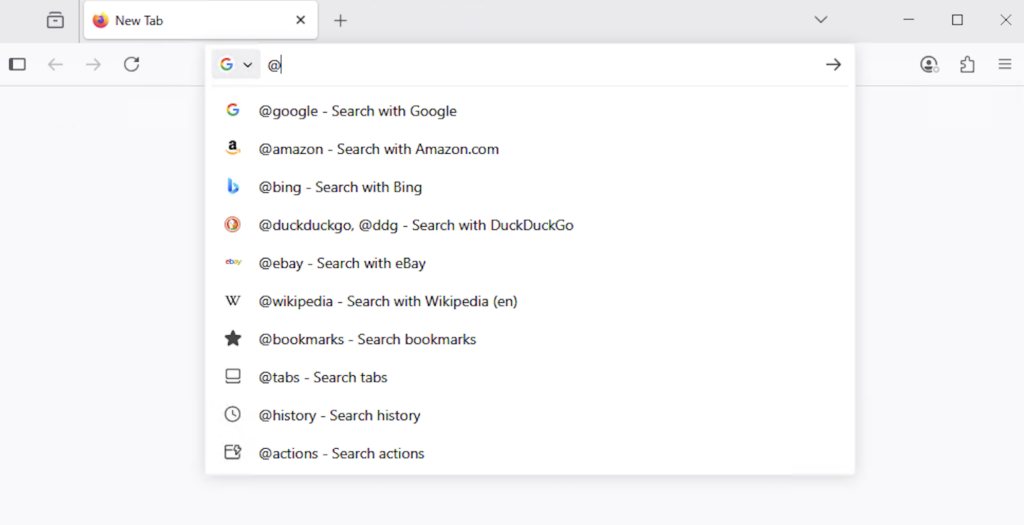Image resolution: width=1024 pixels, height=525 pixels.
Task: Choose @amazon - Search with Amazon.com
Action: coord(378,149)
